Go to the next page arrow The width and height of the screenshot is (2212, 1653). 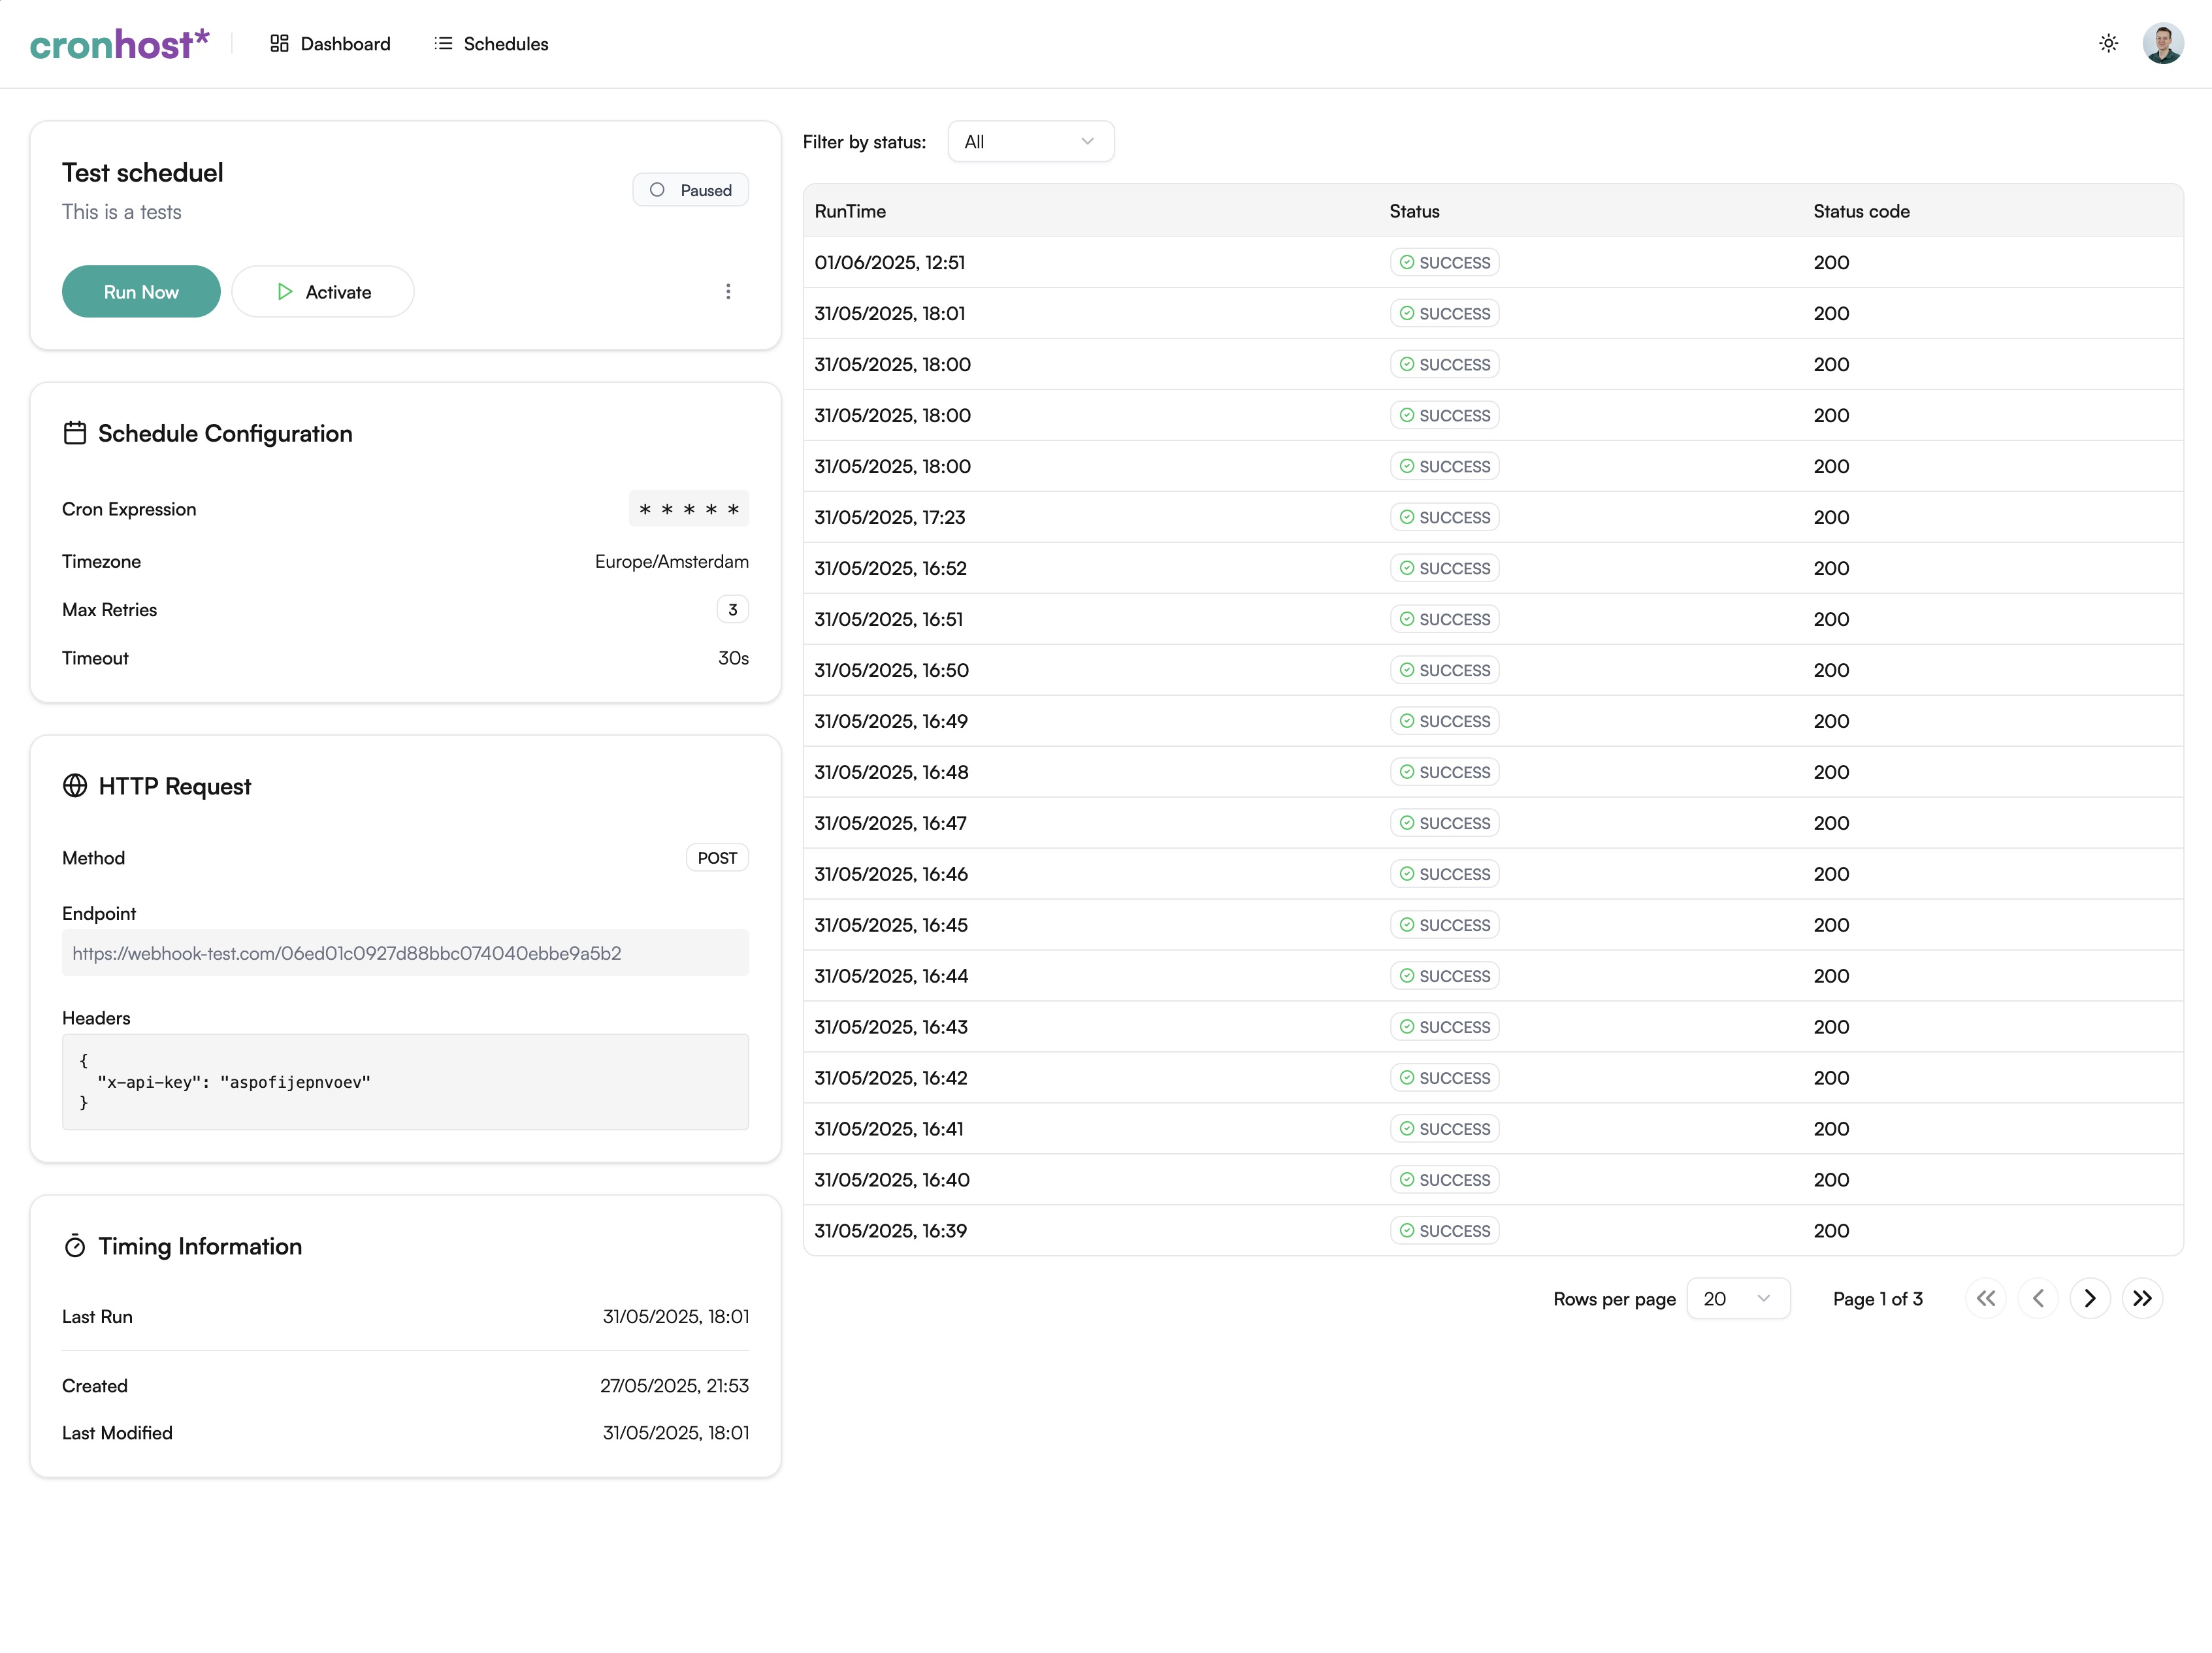click(2089, 1298)
